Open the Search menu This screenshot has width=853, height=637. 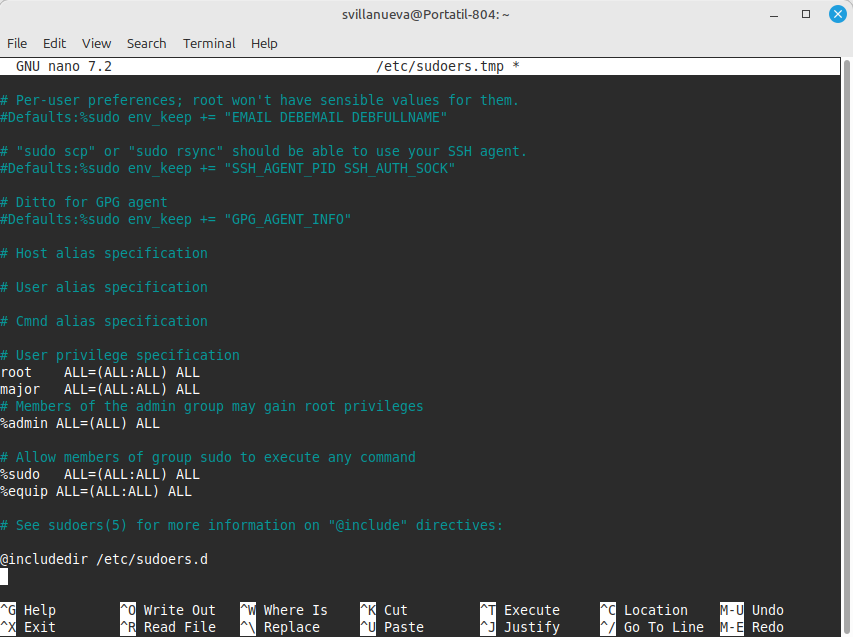tap(146, 43)
